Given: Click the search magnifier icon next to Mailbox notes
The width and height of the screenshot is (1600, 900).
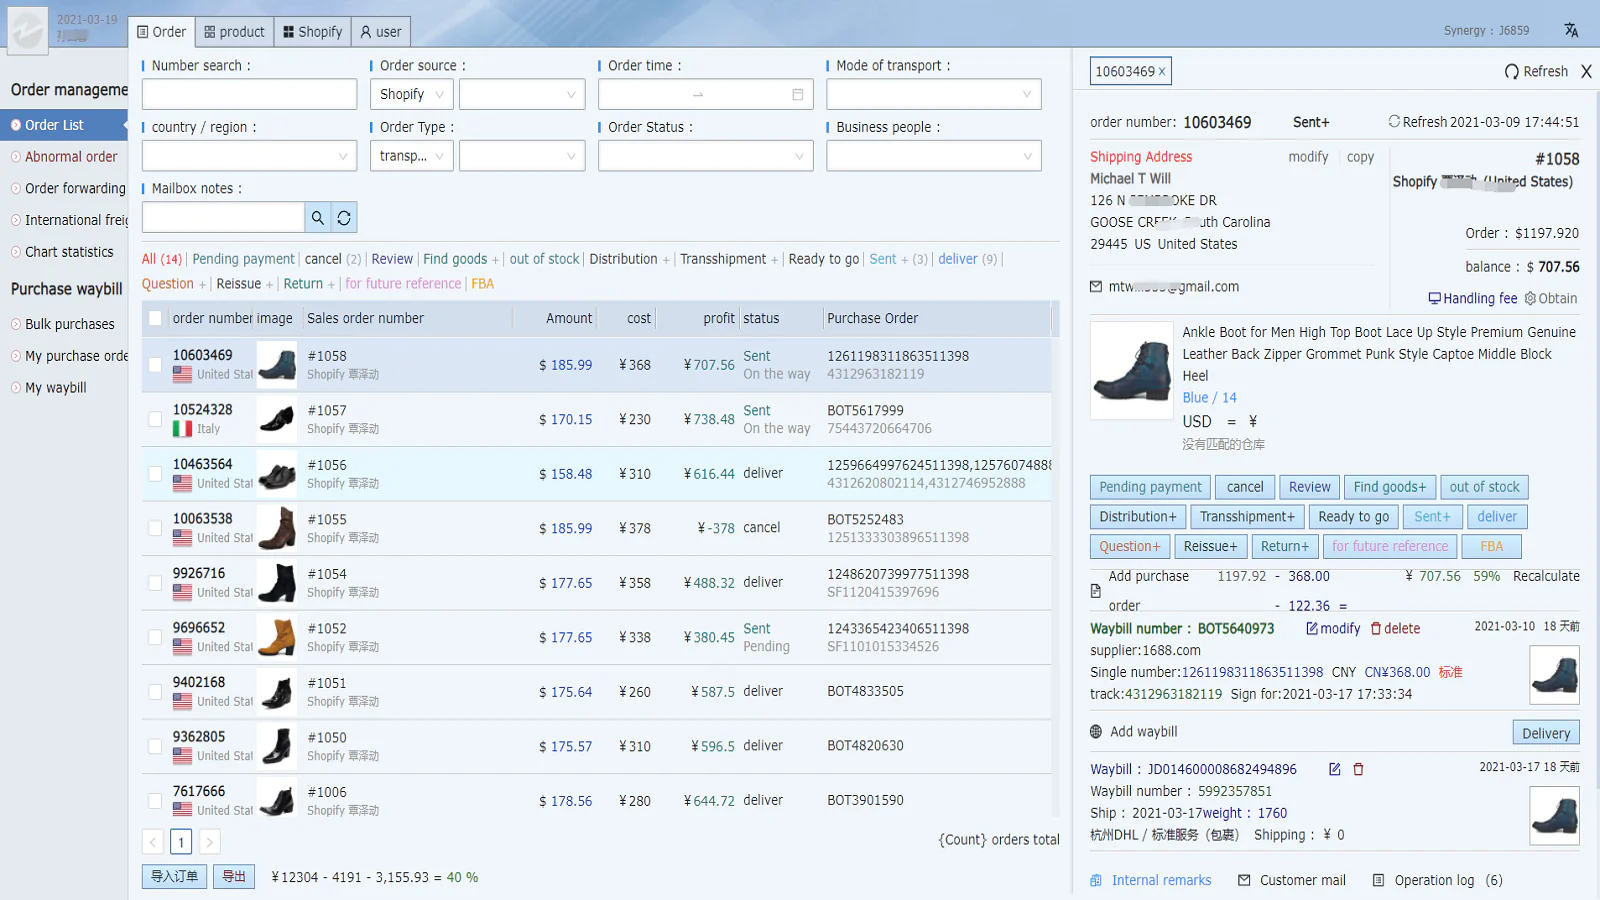Looking at the screenshot, I should click(x=317, y=218).
